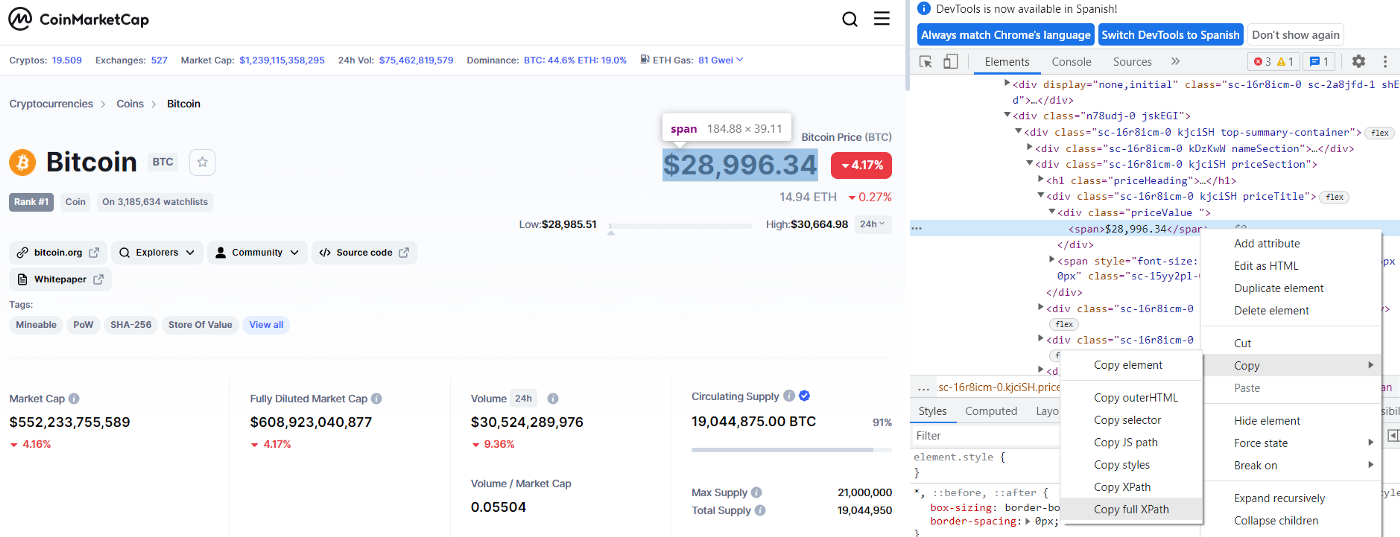The image size is (1400, 537).
Task: Open the Whitepaper link
Action: (x=60, y=280)
